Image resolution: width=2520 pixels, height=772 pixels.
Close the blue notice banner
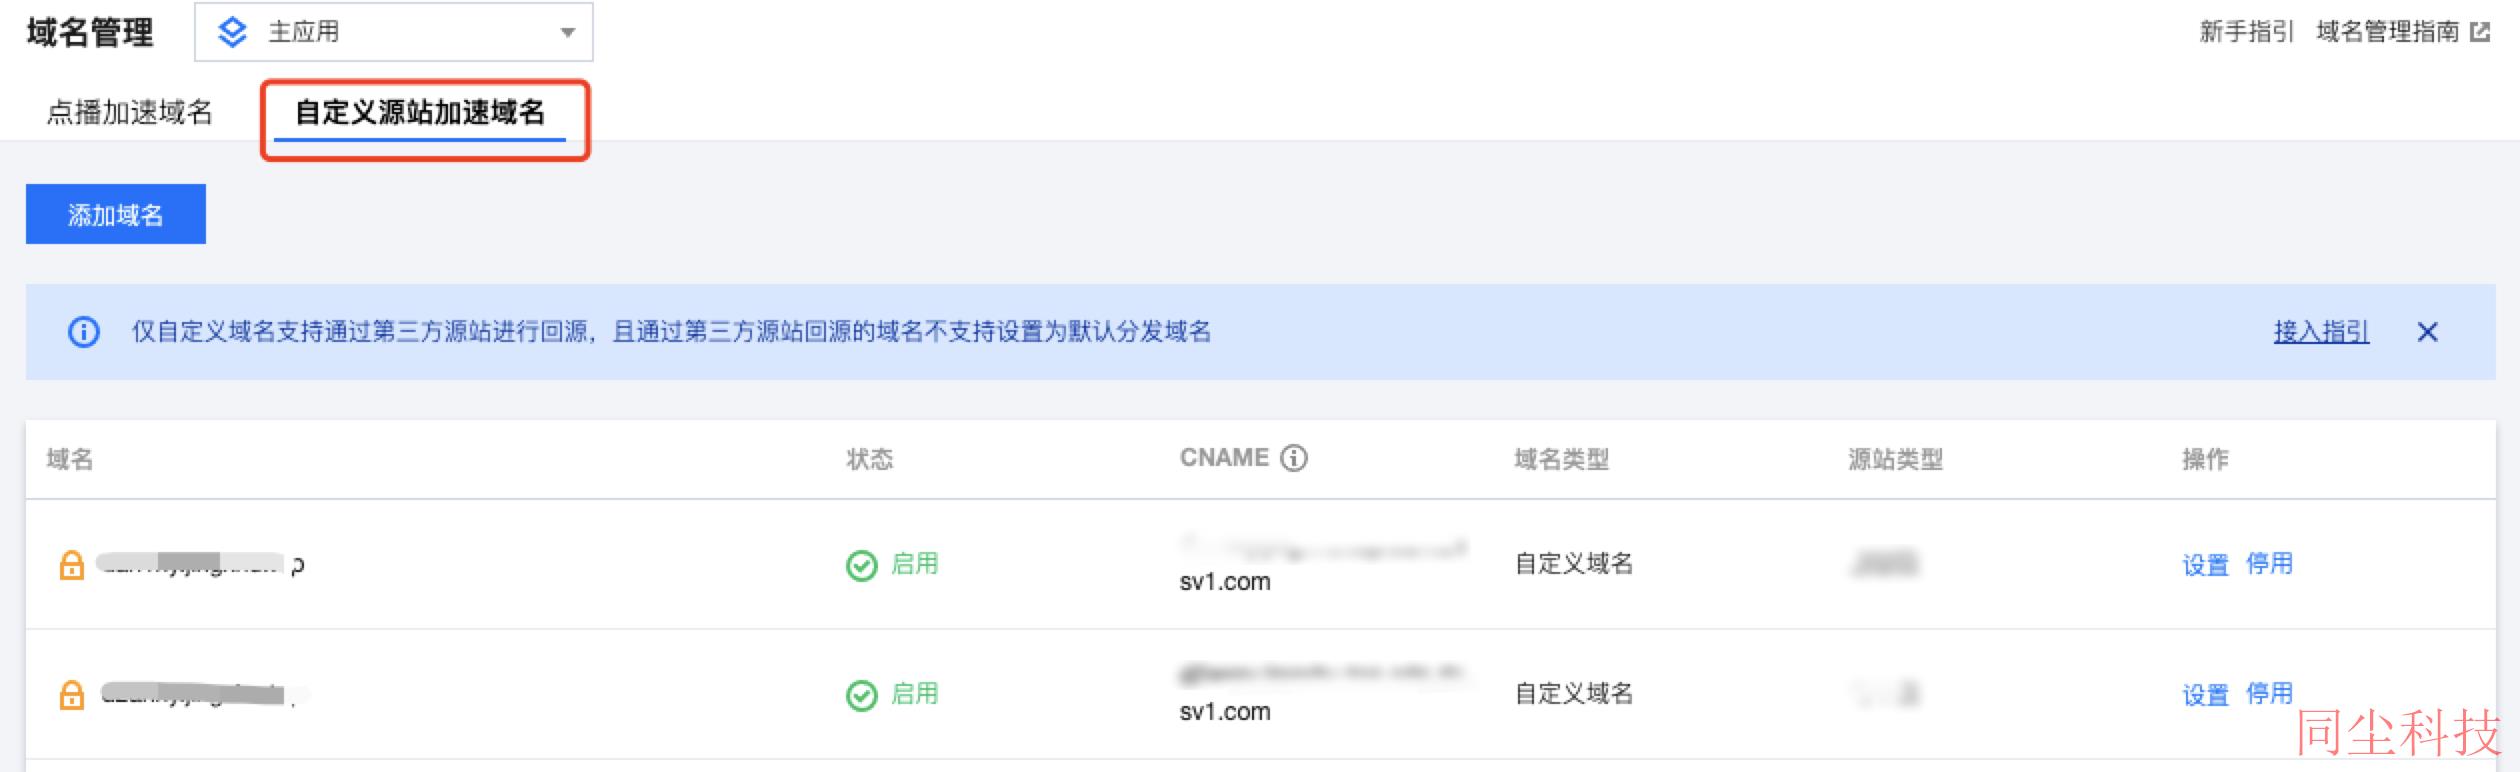(2427, 332)
